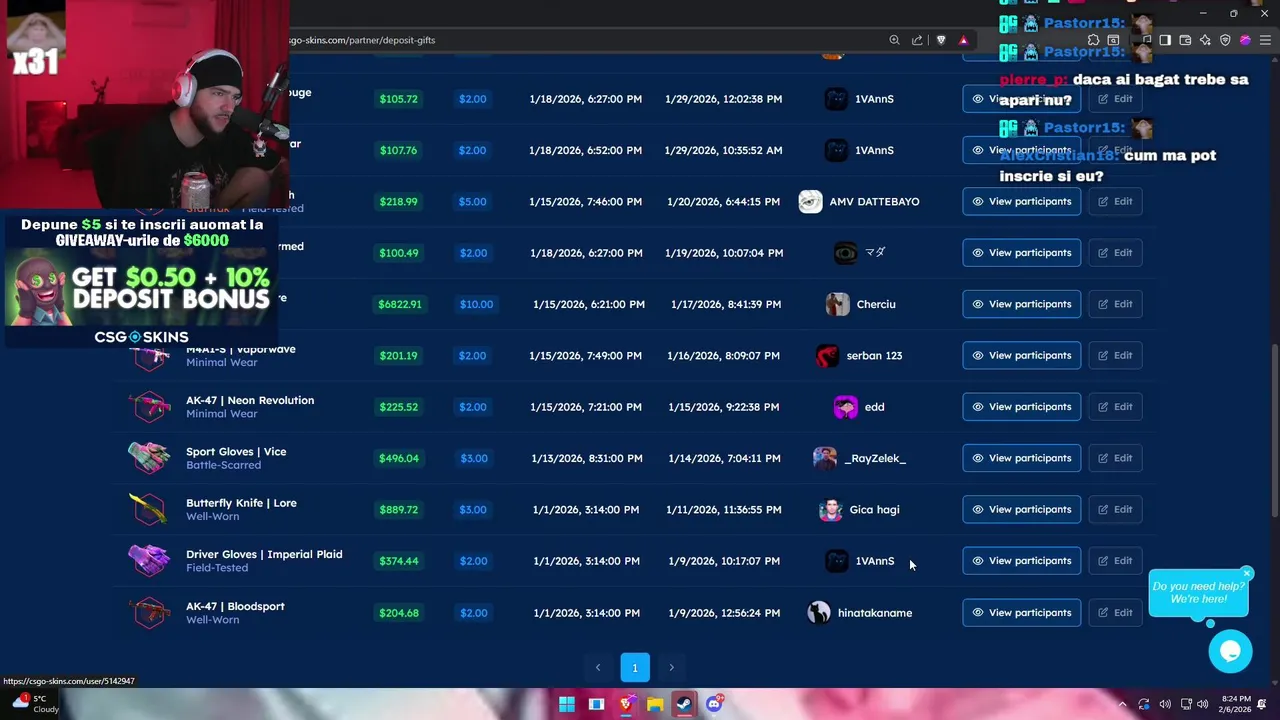
Task: View participants for Cherciu's $6822.91 gift
Action: (1021, 304)
